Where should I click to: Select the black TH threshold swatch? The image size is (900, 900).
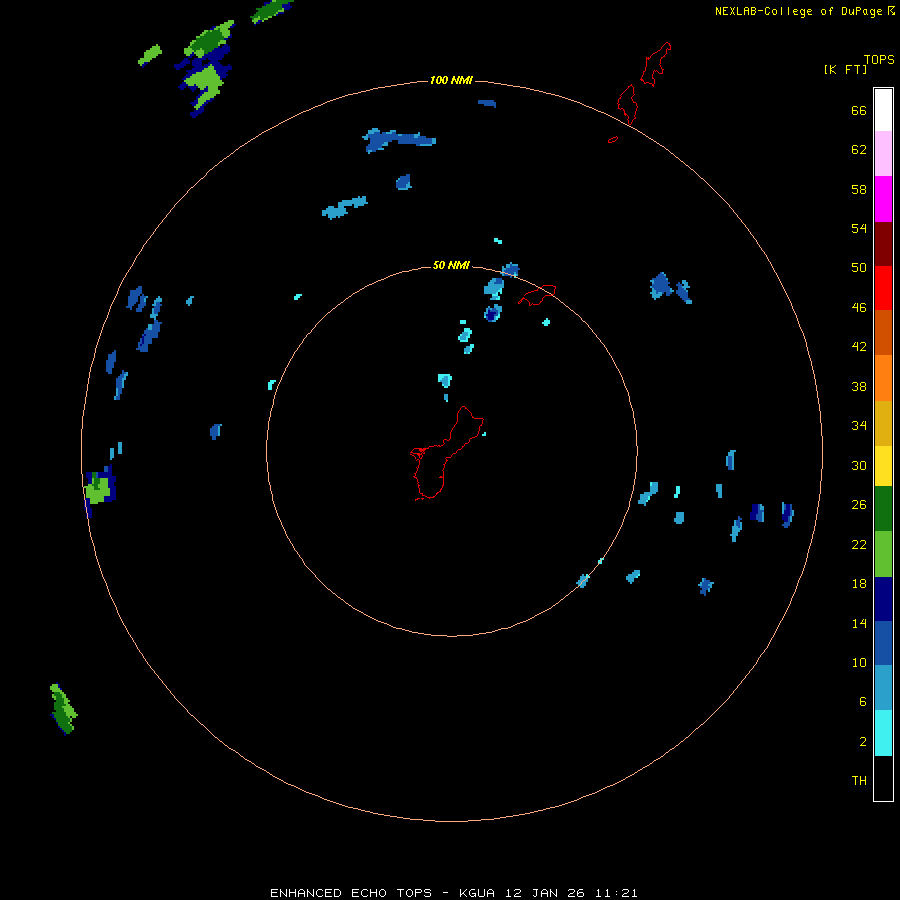(x=883, y=778)
